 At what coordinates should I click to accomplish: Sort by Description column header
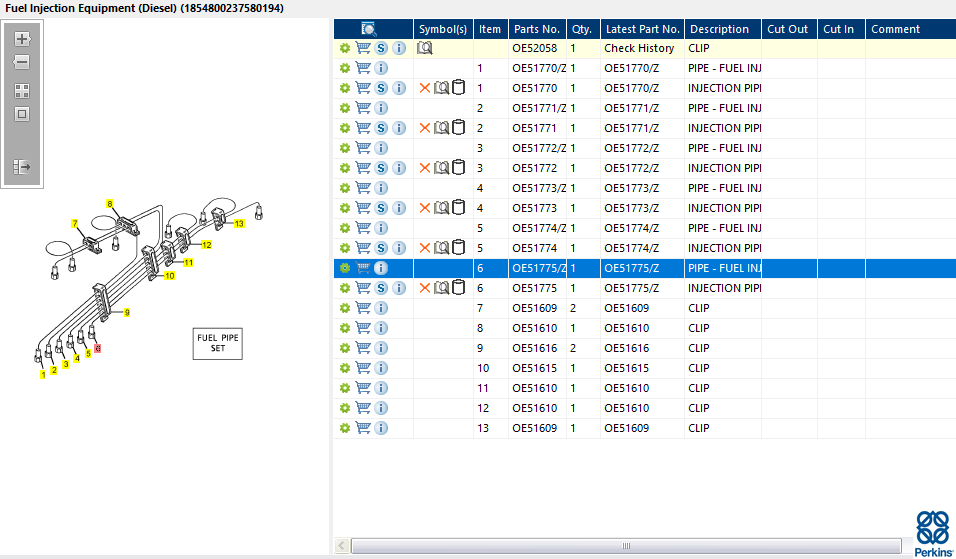pos(722,29)
